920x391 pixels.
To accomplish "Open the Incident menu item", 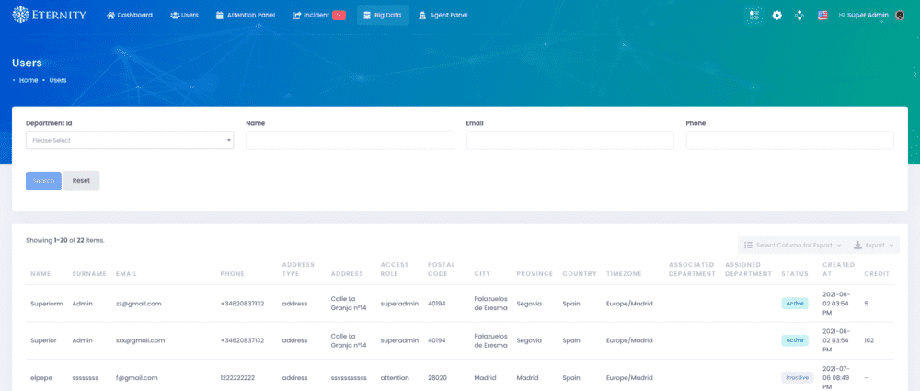I will [x=319, y=15].
